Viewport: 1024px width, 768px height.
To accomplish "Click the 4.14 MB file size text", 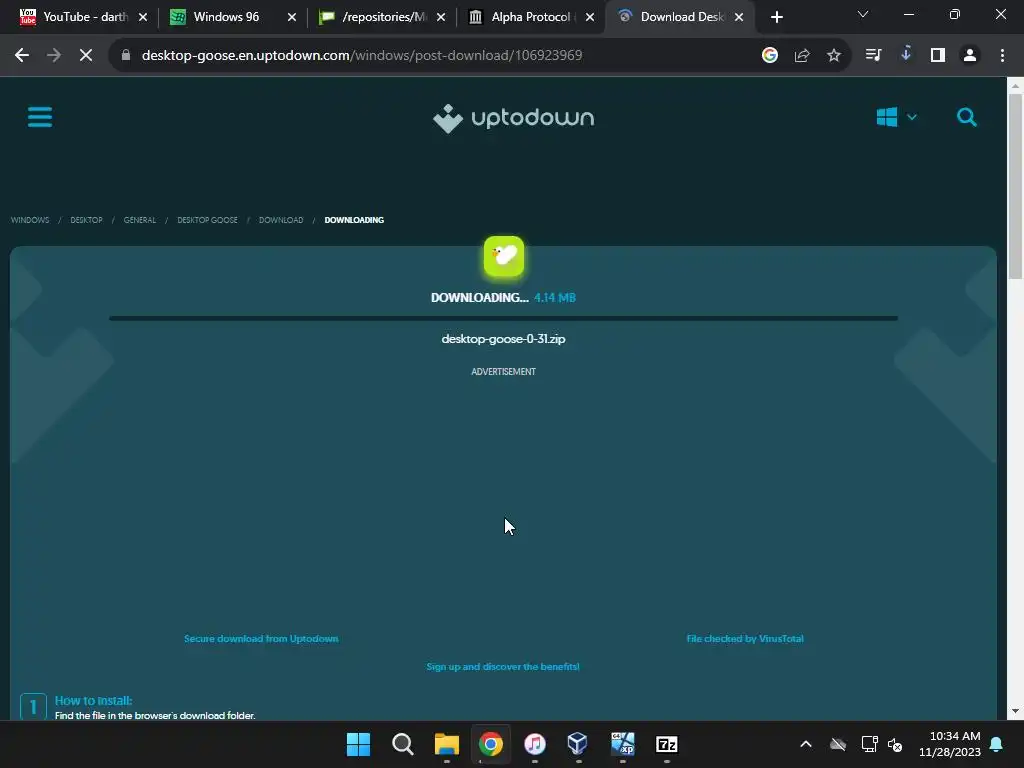I will click(x=554, y=298).
